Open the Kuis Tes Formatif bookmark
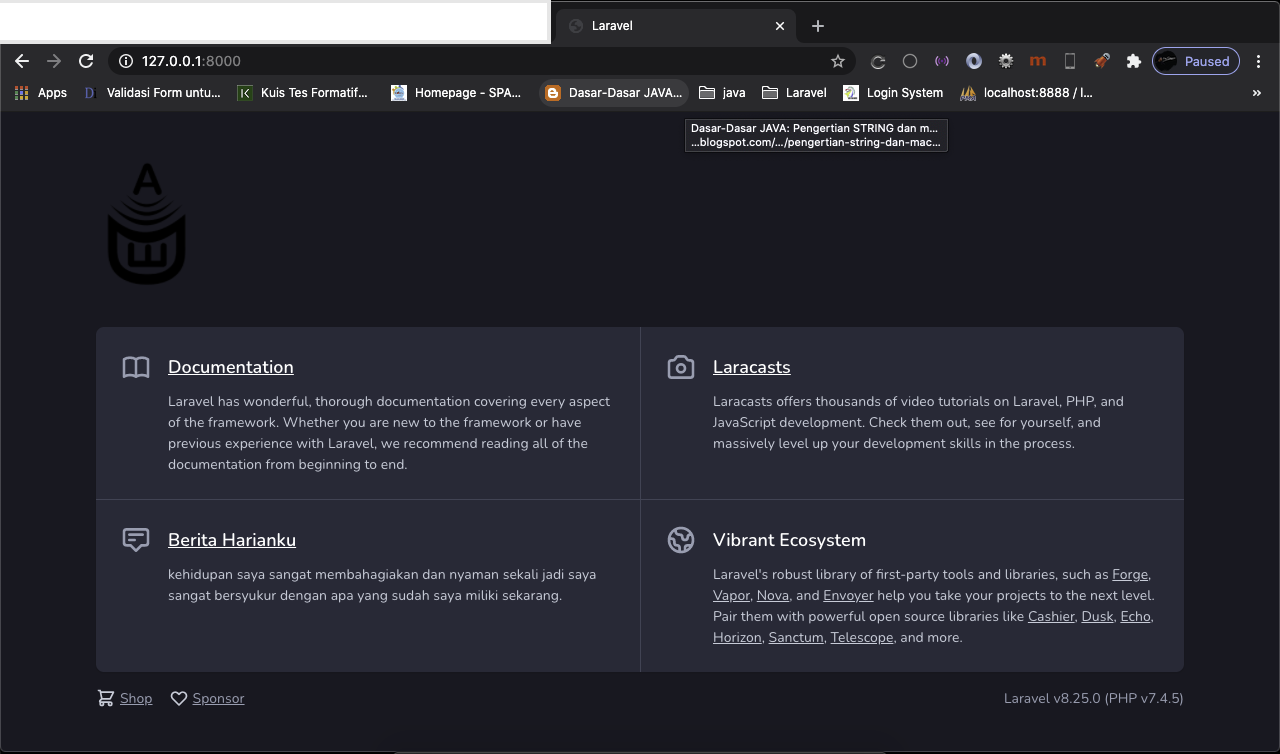 point(302,93)
